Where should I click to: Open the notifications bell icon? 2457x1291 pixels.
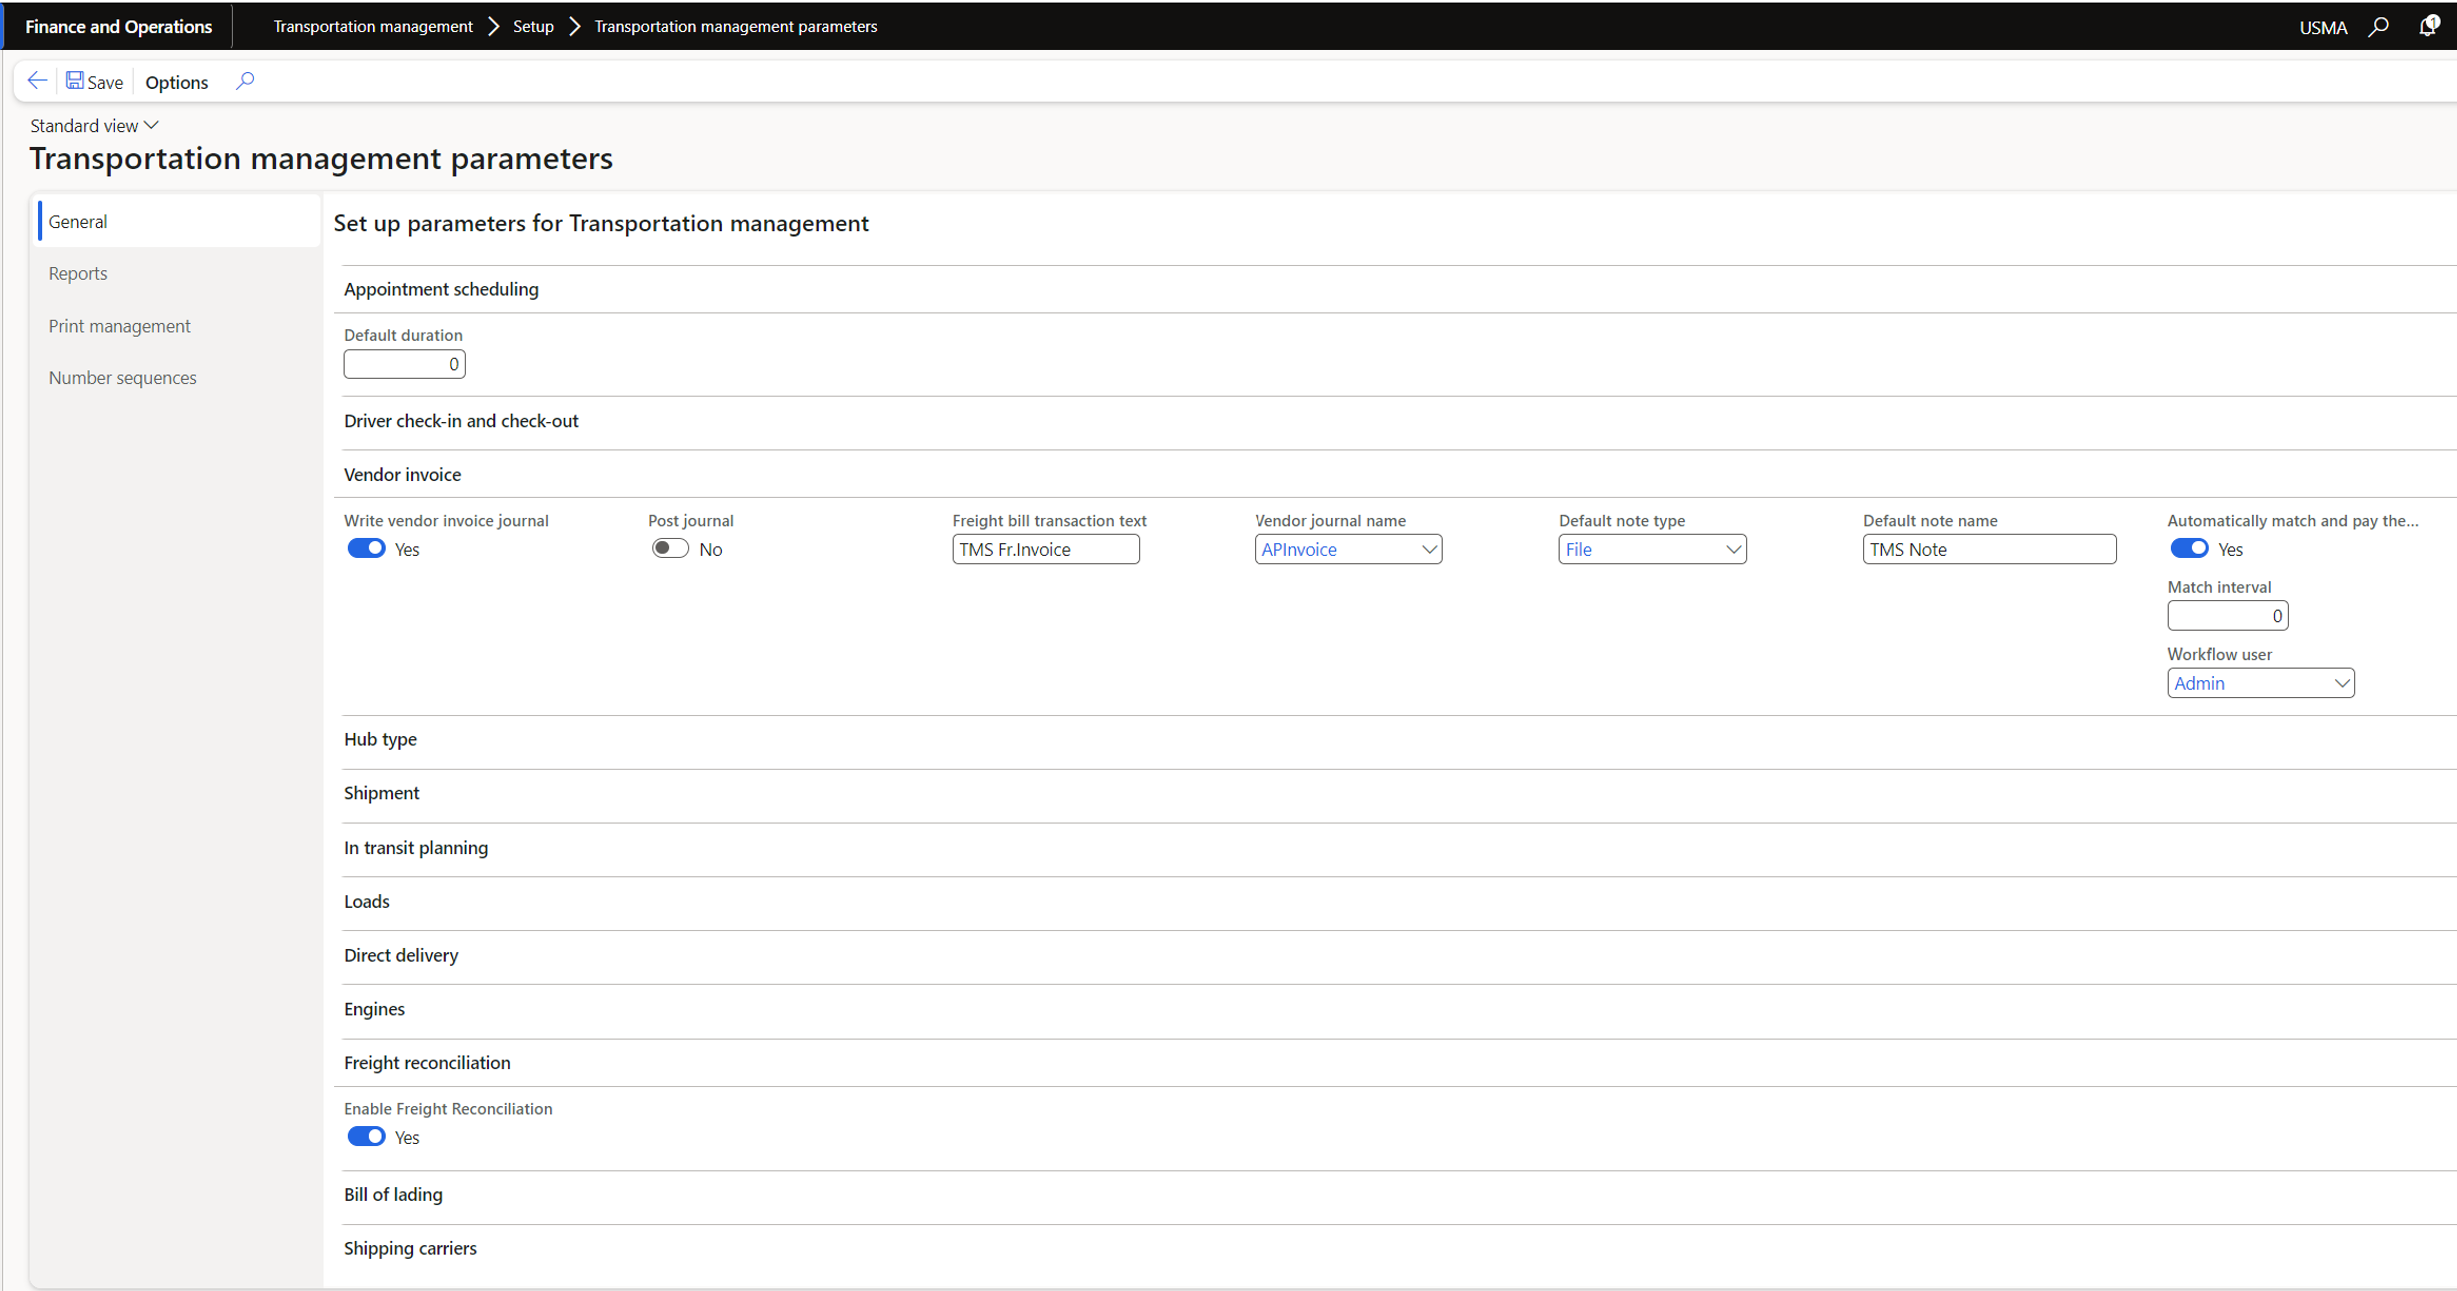(x=2428, y=26)
